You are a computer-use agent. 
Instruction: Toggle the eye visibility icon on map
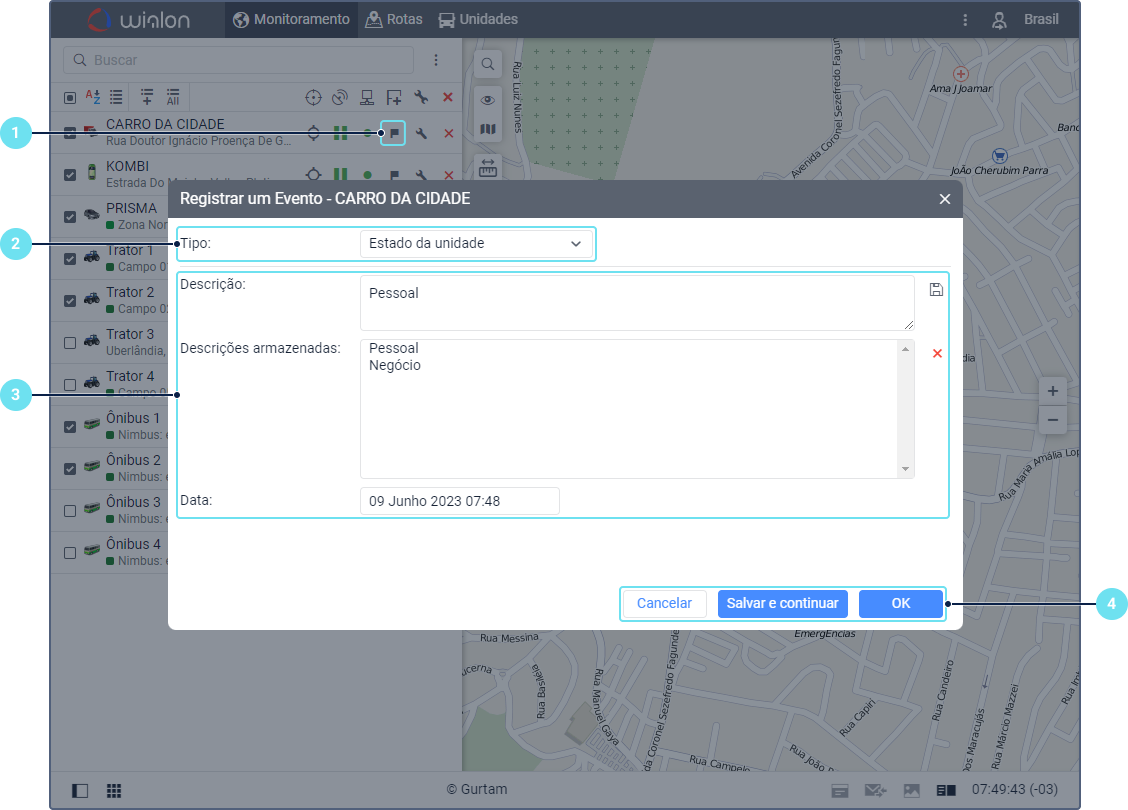[488, 98]
